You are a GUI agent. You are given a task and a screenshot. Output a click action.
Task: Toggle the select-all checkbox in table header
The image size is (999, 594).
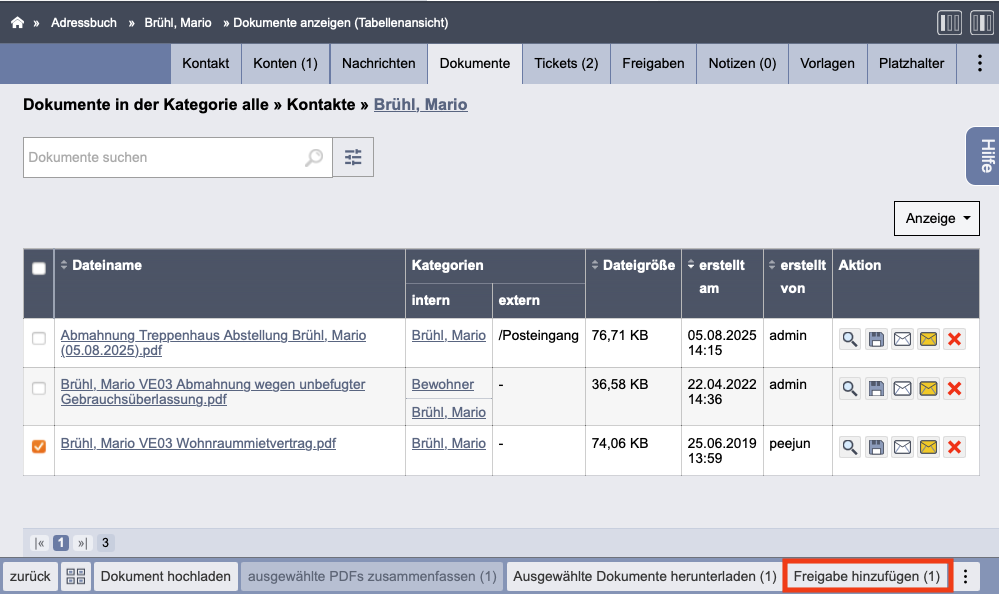coord(39,268)
